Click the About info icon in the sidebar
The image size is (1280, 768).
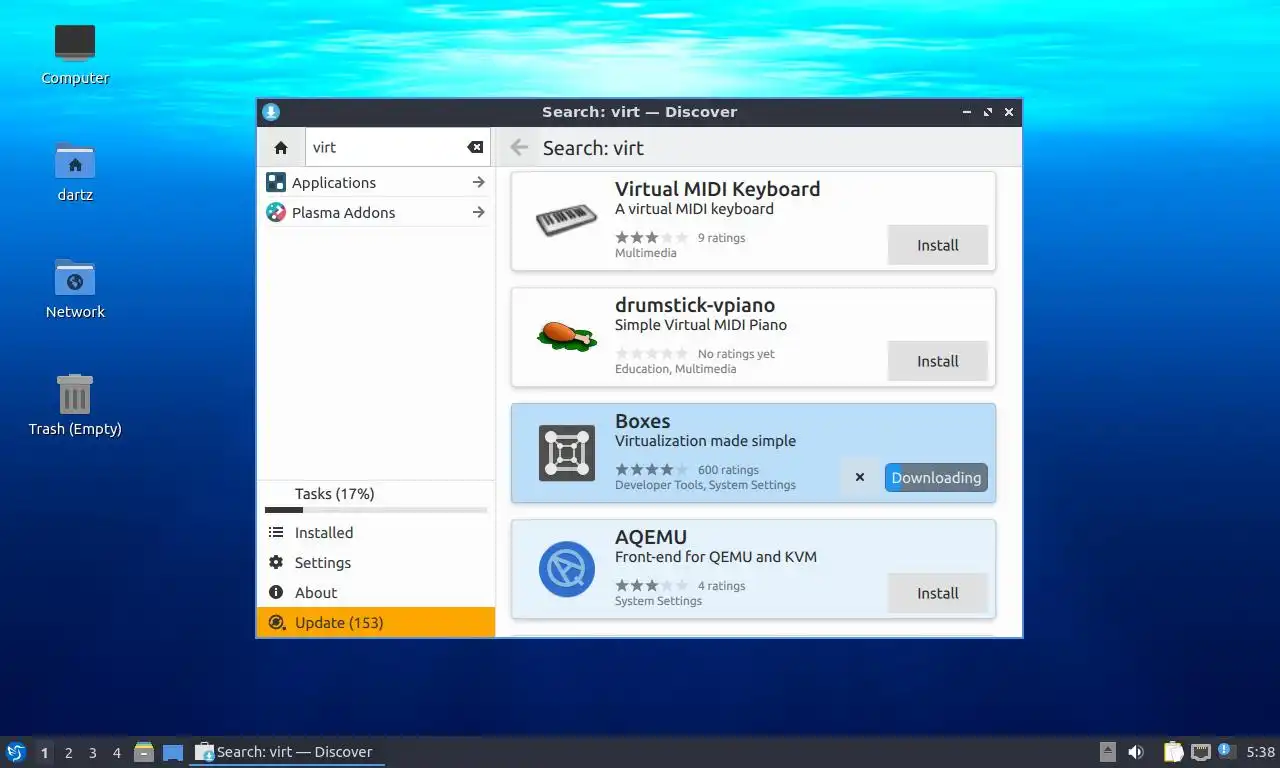tap(276, 593)
